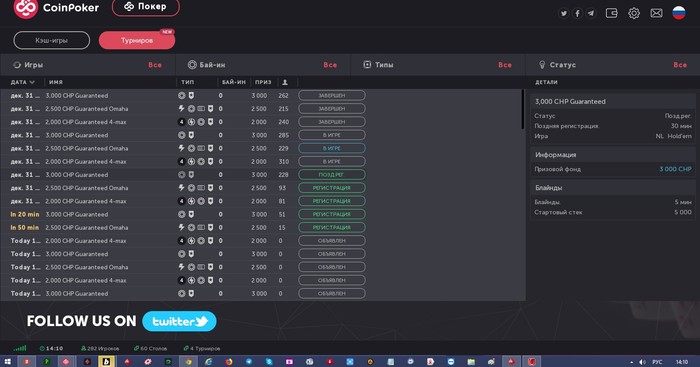The height and width of the screenshot is (367, 700).
Task: Open settings gear icon in header
Action: pyautogui.click(x=634, y=13)
